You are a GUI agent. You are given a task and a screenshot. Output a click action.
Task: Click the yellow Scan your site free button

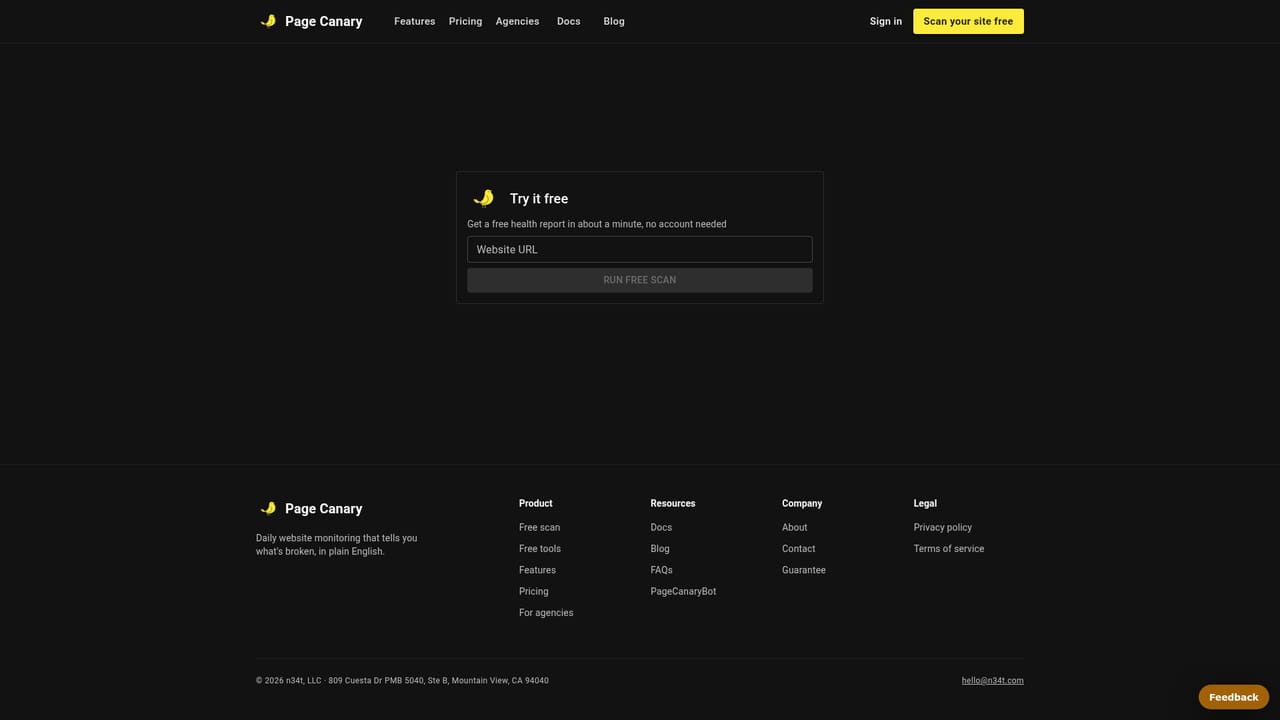pos(968,21)
